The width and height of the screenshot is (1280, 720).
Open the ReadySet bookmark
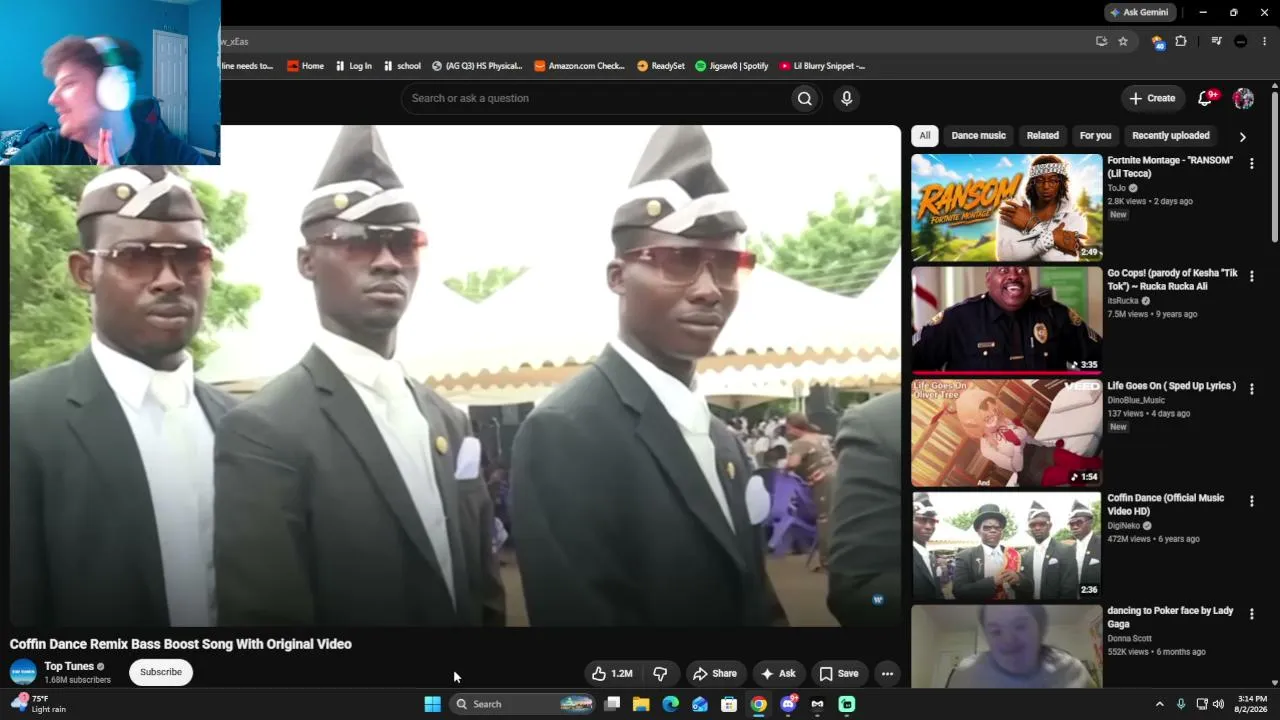[661, 66]
